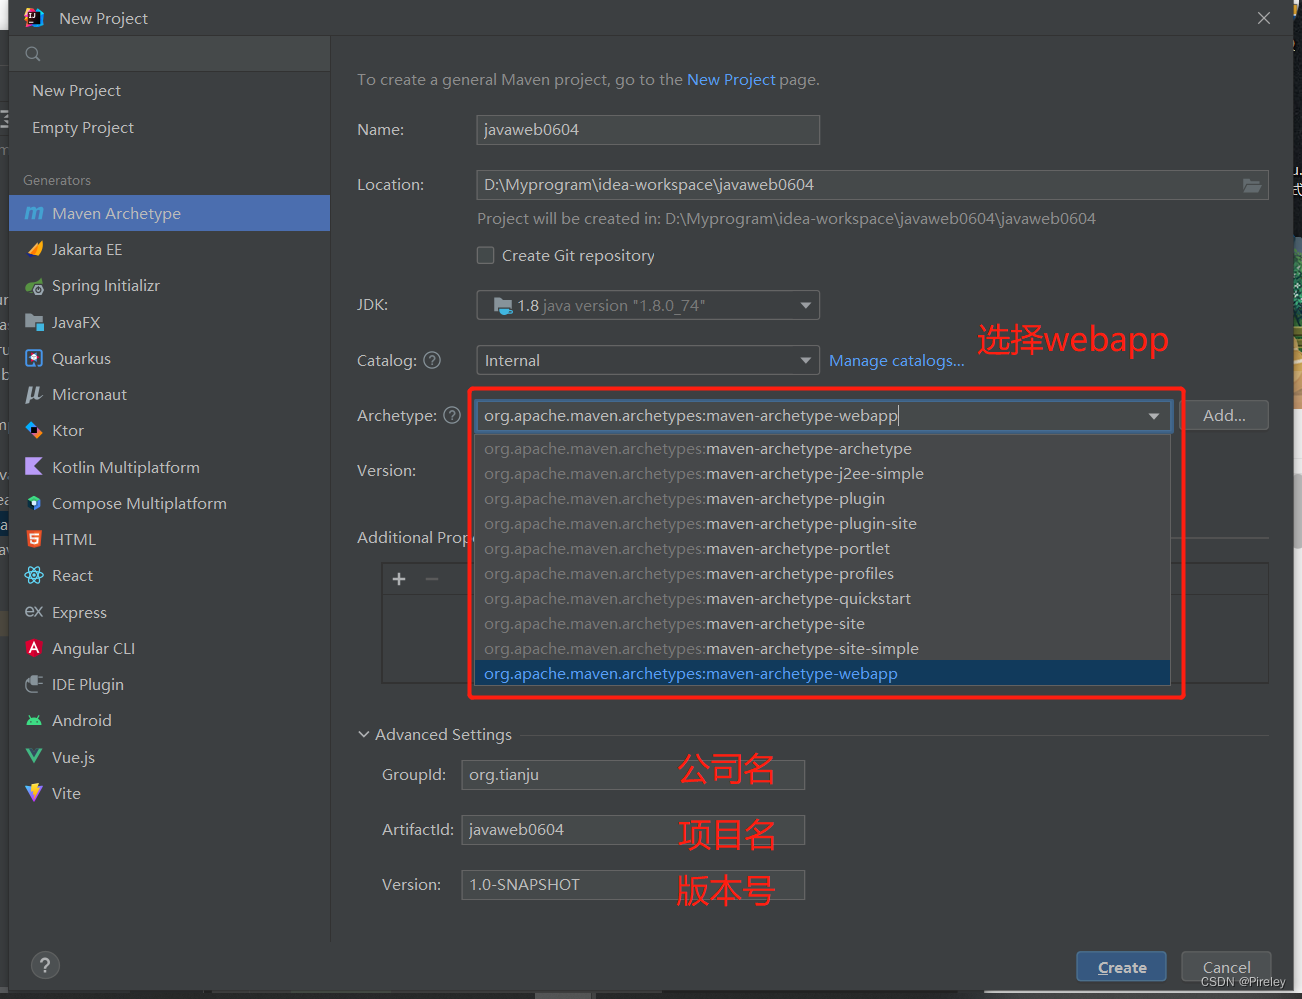Choose maven-archetype-webapp from the list
The height and width of the screenshot is (999, 1302).
click(822, 673)
